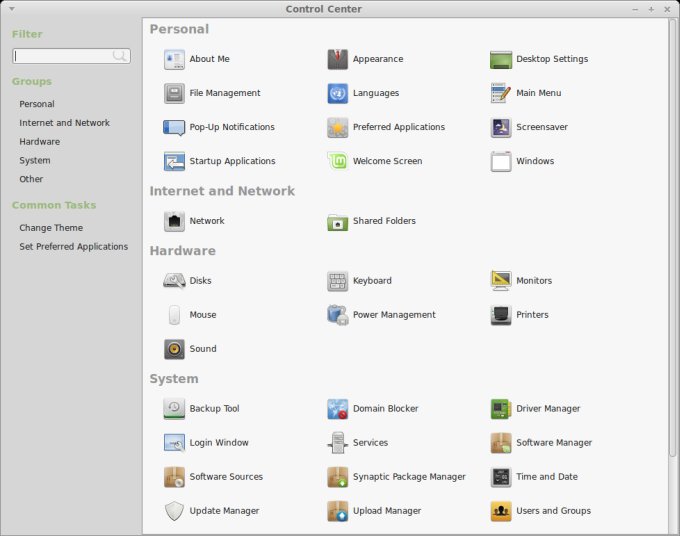Image resolution: width=680 pixels, height=536 pixels.
Task: Click the Filter search input field
Action: click(63, 56)
